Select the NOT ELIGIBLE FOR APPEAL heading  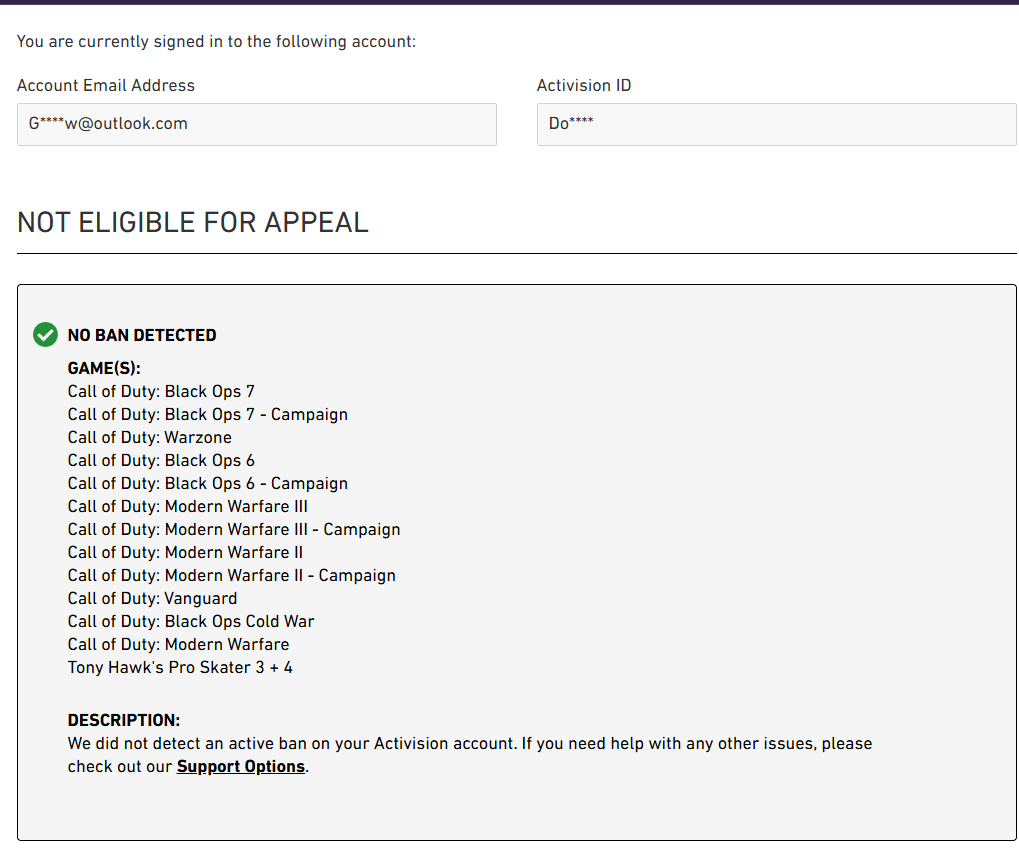tap(192, 222)
